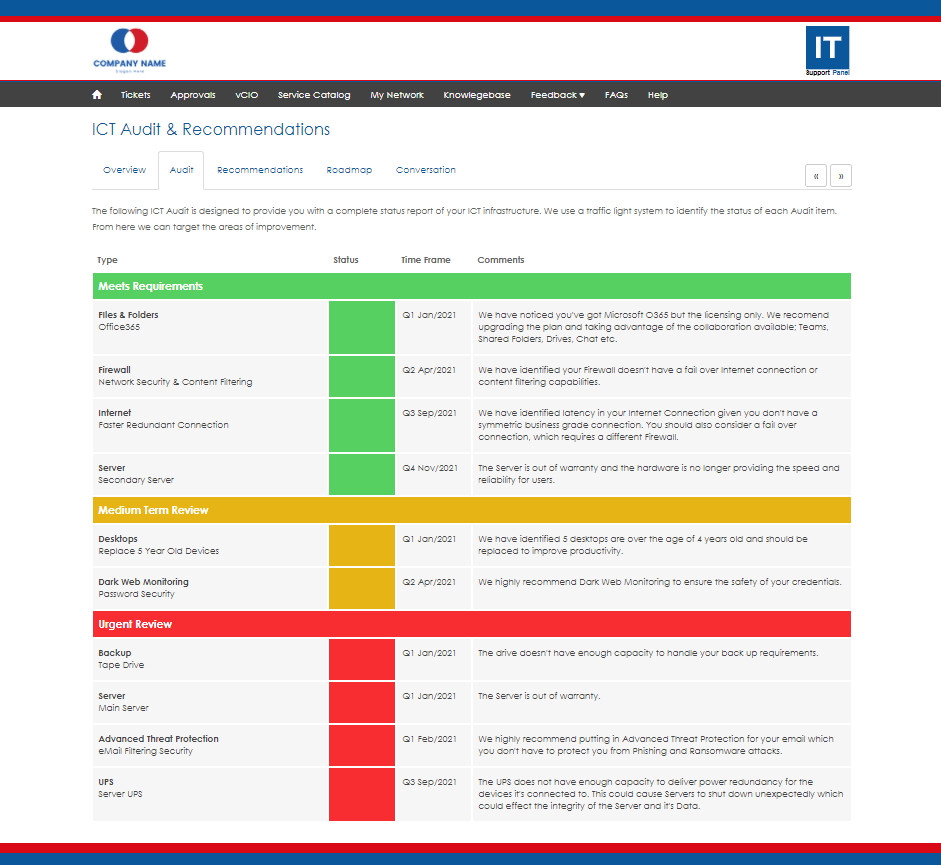Switch to the Overview tab
Image resolution: width=941 pixels, height=865 pixels.
tap(125, 170)
